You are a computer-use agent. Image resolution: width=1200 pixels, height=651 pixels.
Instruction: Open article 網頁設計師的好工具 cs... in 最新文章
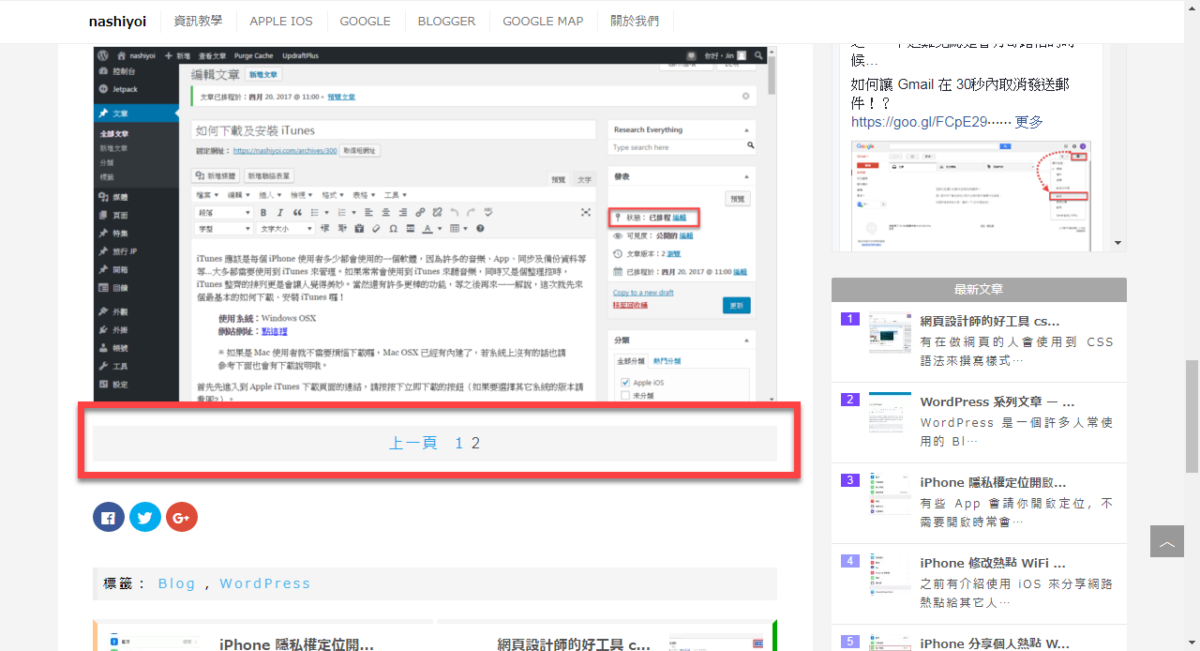coord(989,321)
